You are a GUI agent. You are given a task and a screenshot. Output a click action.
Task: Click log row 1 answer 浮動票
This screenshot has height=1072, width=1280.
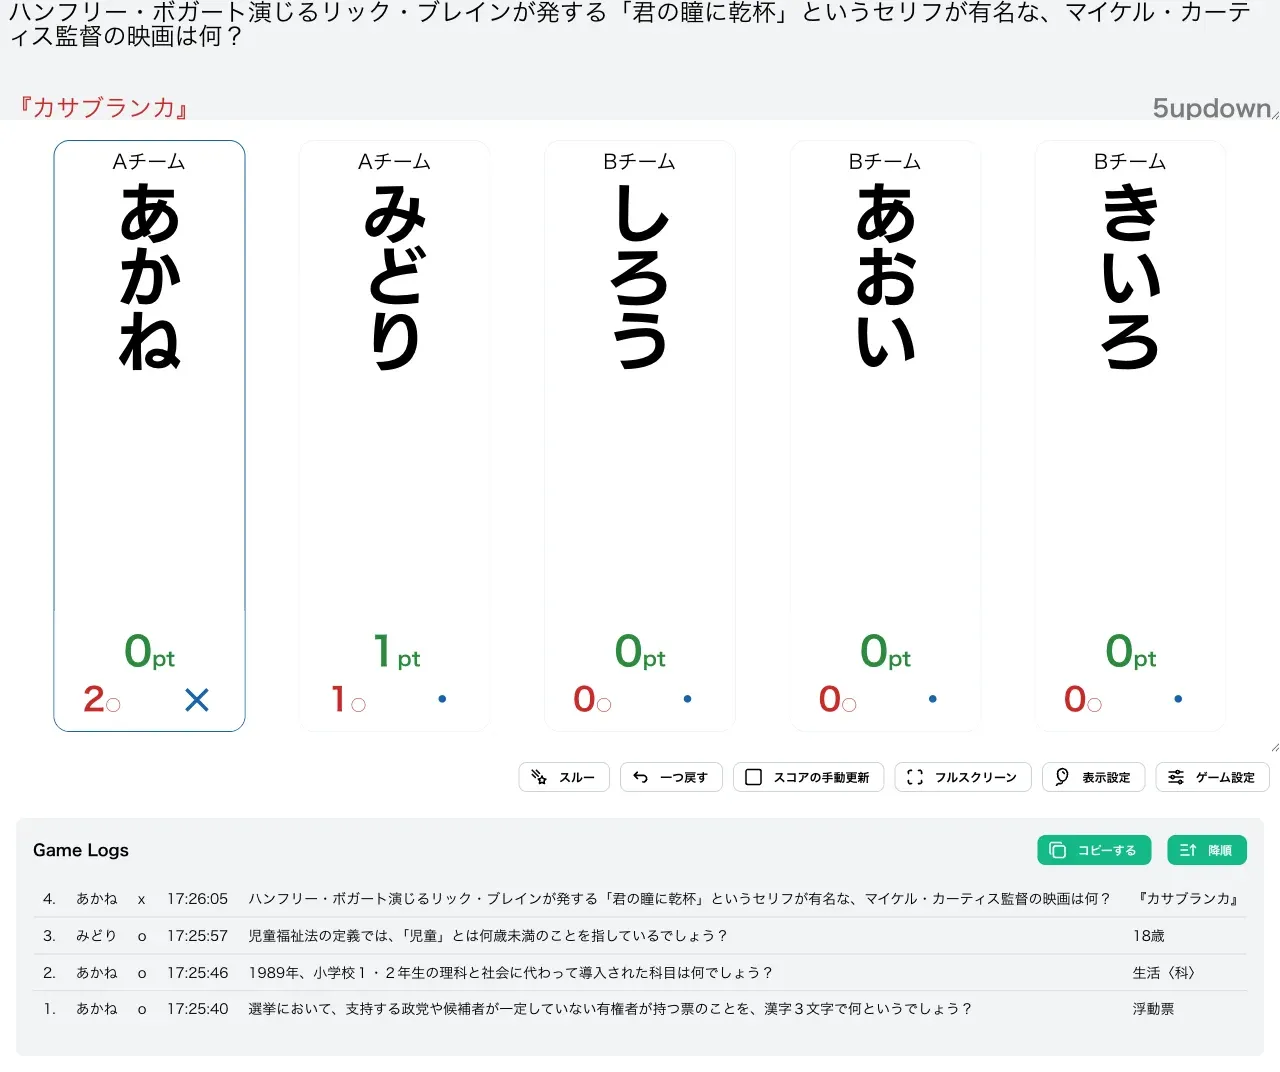[1154, 1009]
